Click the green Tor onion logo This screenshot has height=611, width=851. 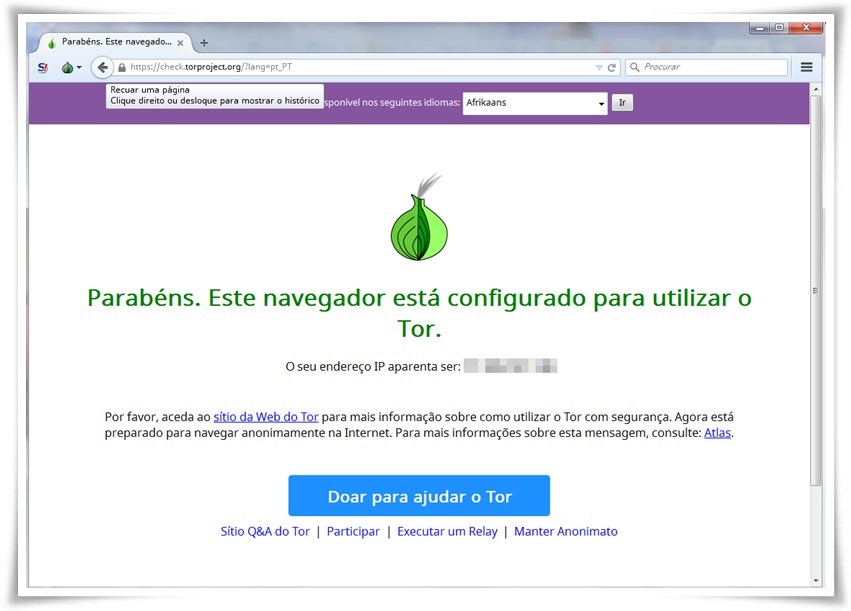[420, 217]
